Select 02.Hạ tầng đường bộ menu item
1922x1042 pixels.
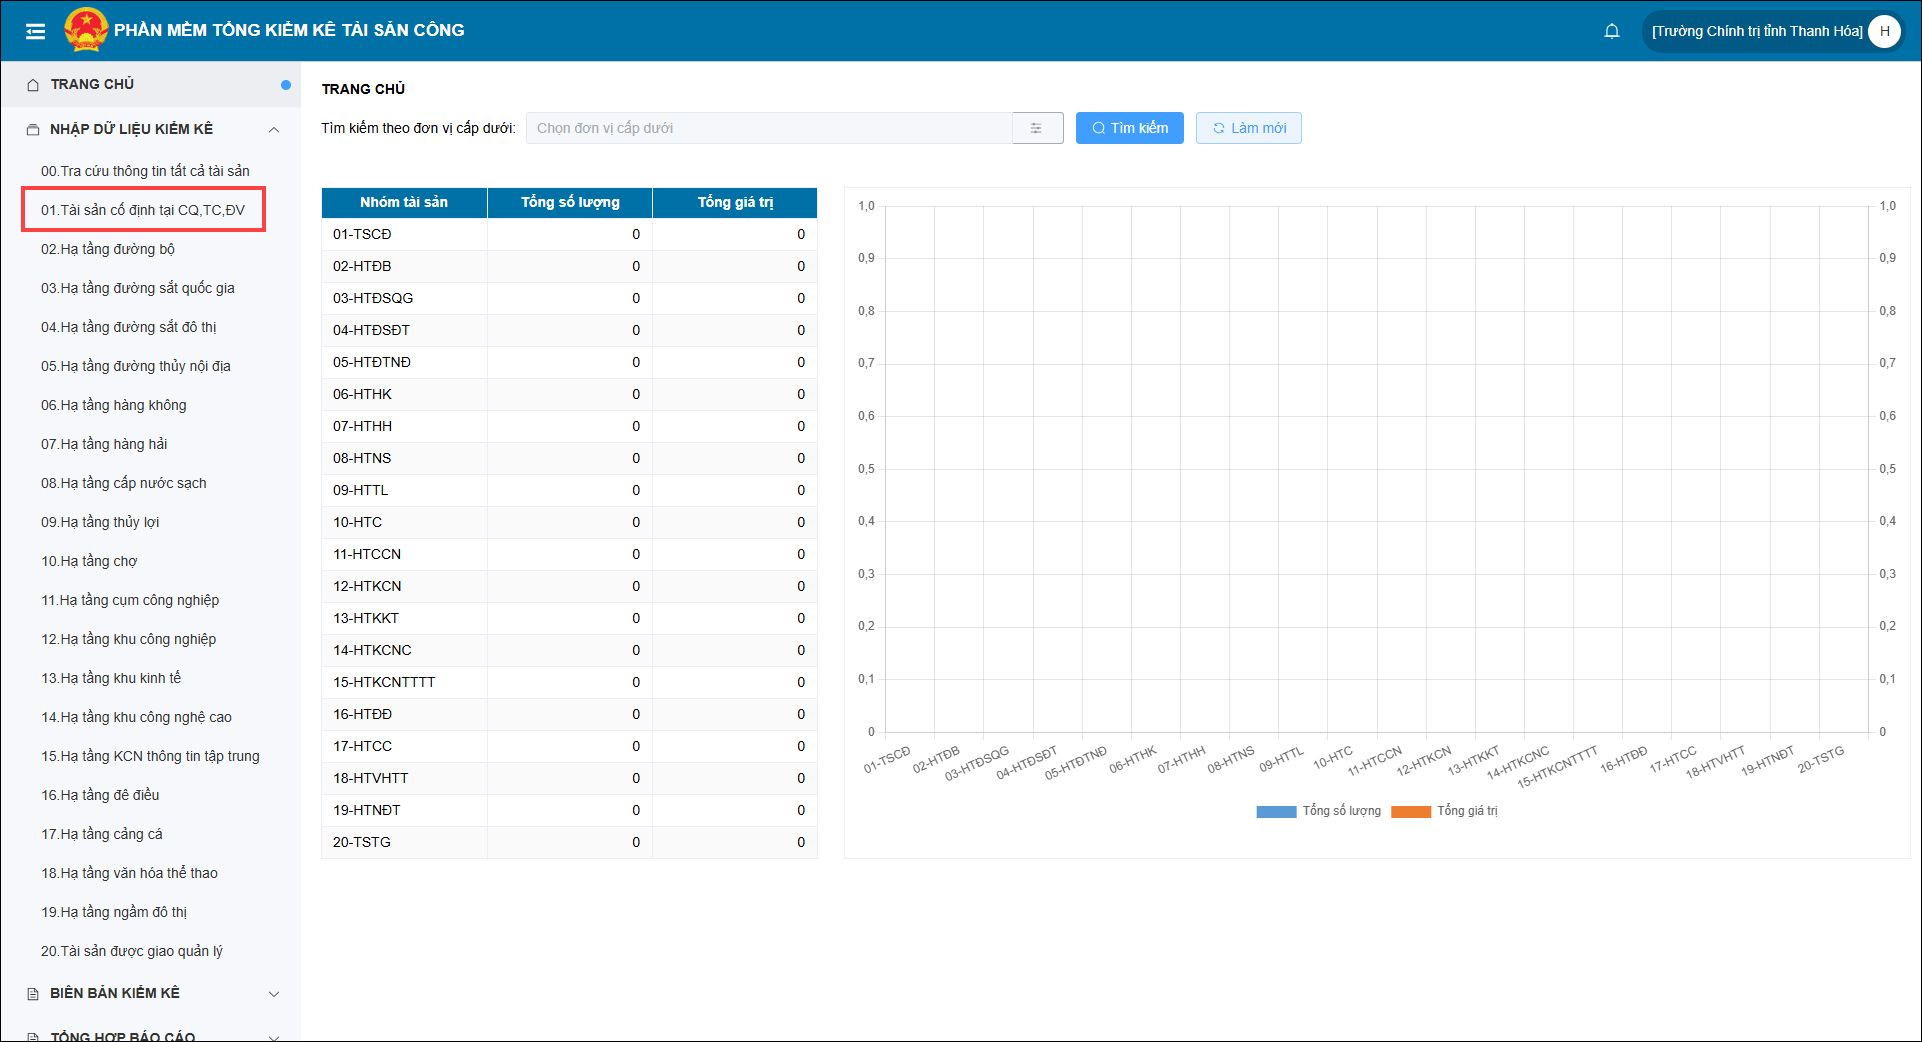[x=108, y=249]
